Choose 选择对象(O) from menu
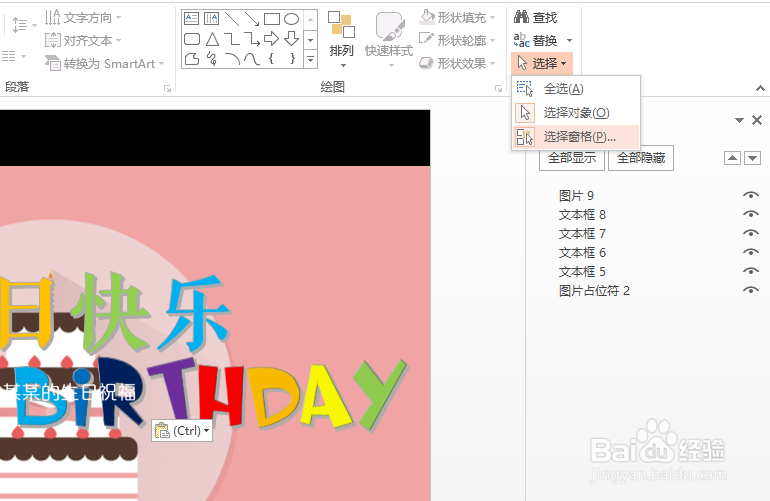This screenshot has height=501, width=770. coord(576,113)
